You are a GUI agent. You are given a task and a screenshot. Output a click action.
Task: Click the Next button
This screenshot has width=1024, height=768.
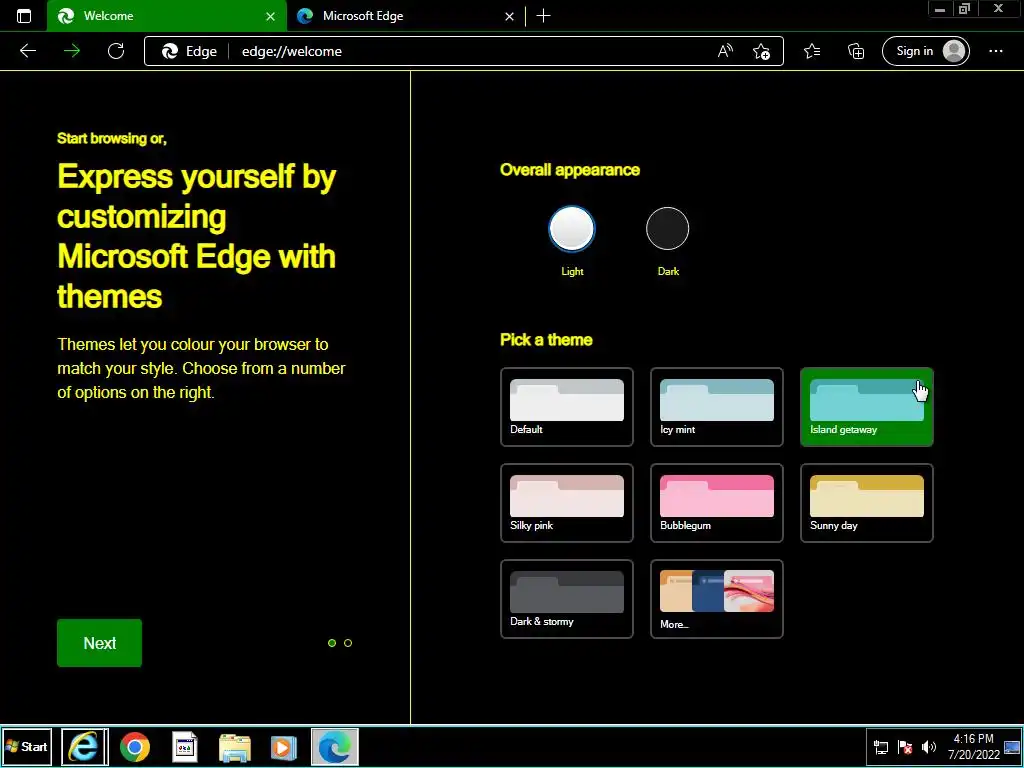(x=99, y=643)
